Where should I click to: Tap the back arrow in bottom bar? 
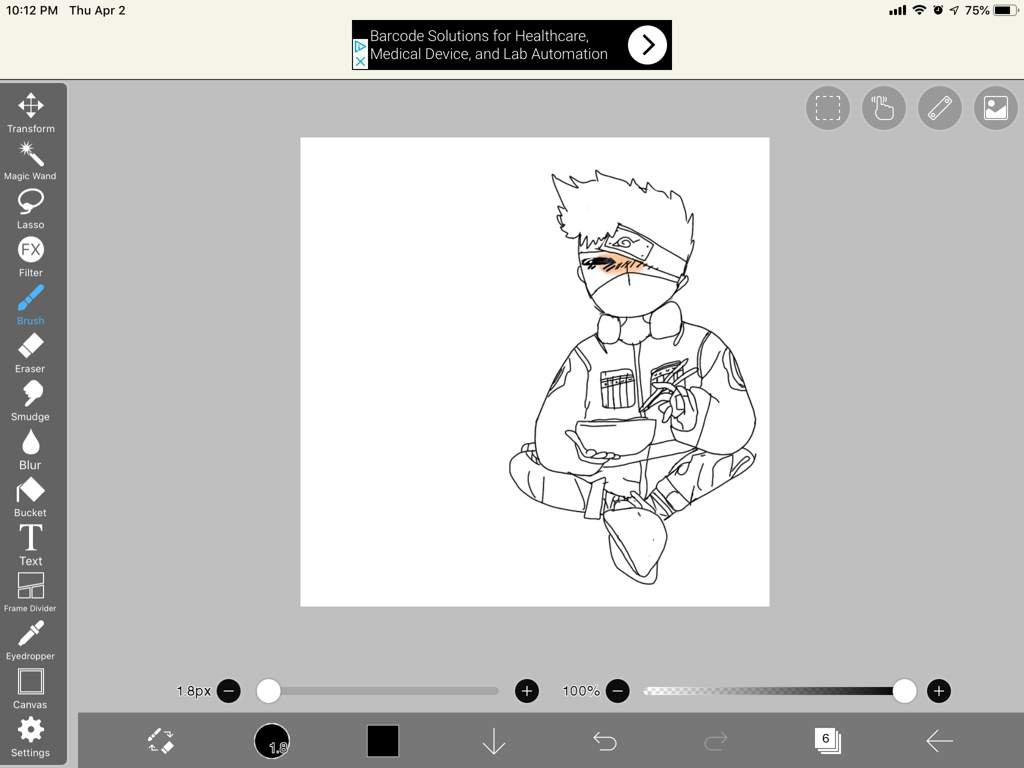939,741
